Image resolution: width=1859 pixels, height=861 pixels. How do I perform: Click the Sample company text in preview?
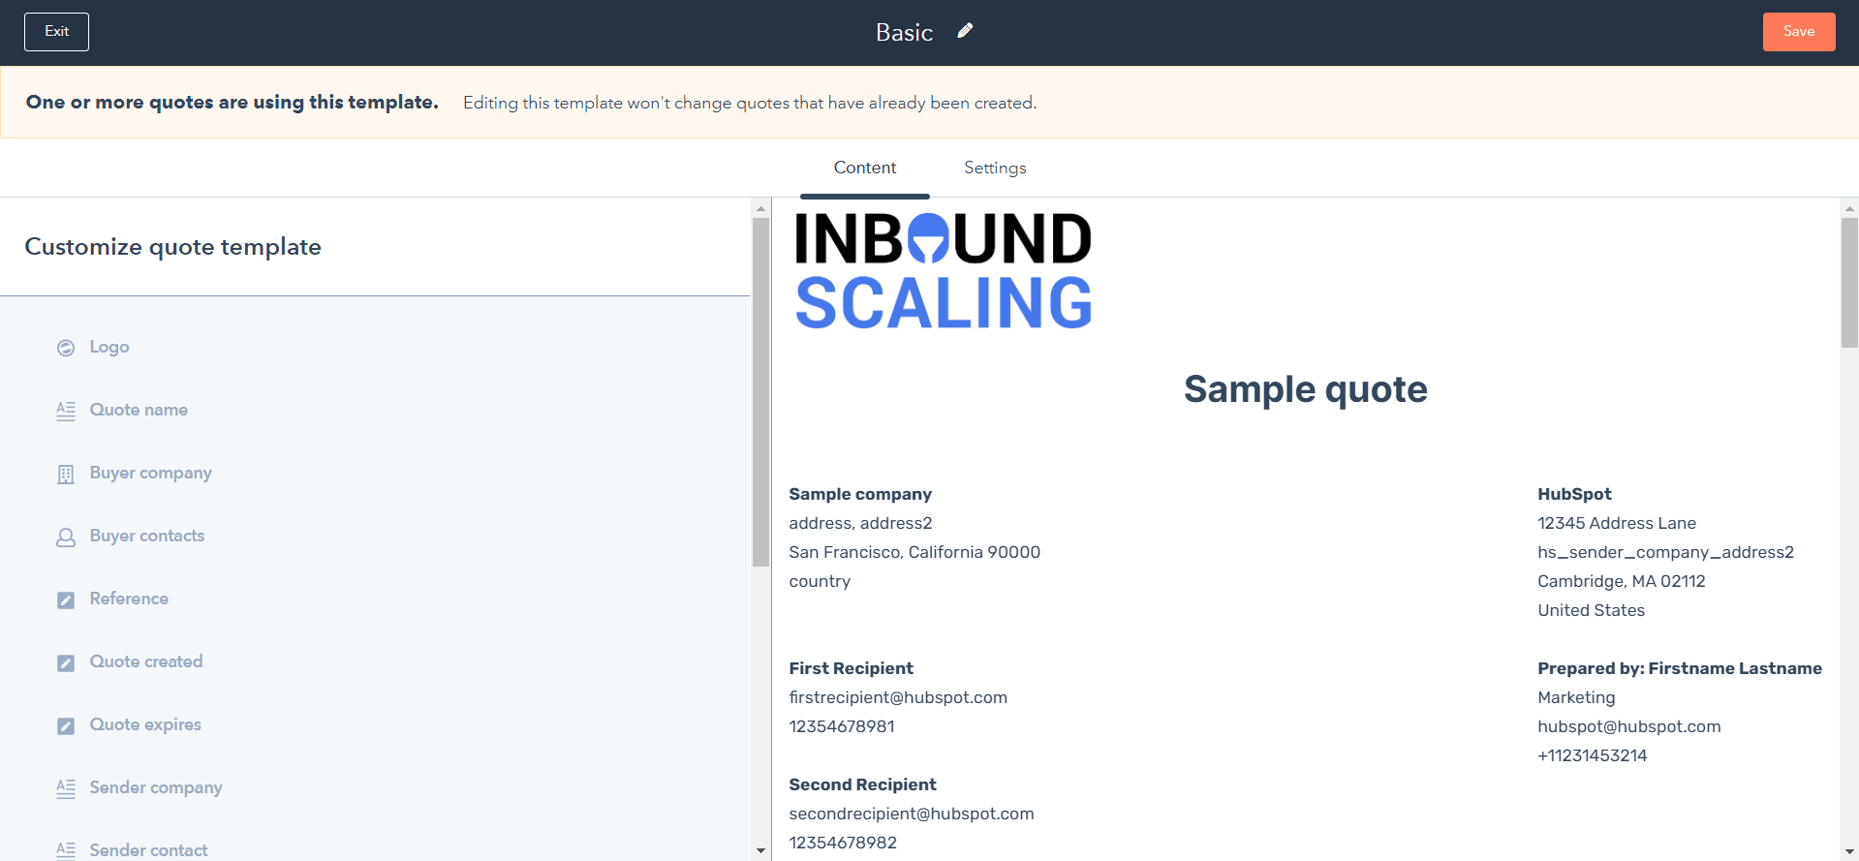(x=860, y=494)
